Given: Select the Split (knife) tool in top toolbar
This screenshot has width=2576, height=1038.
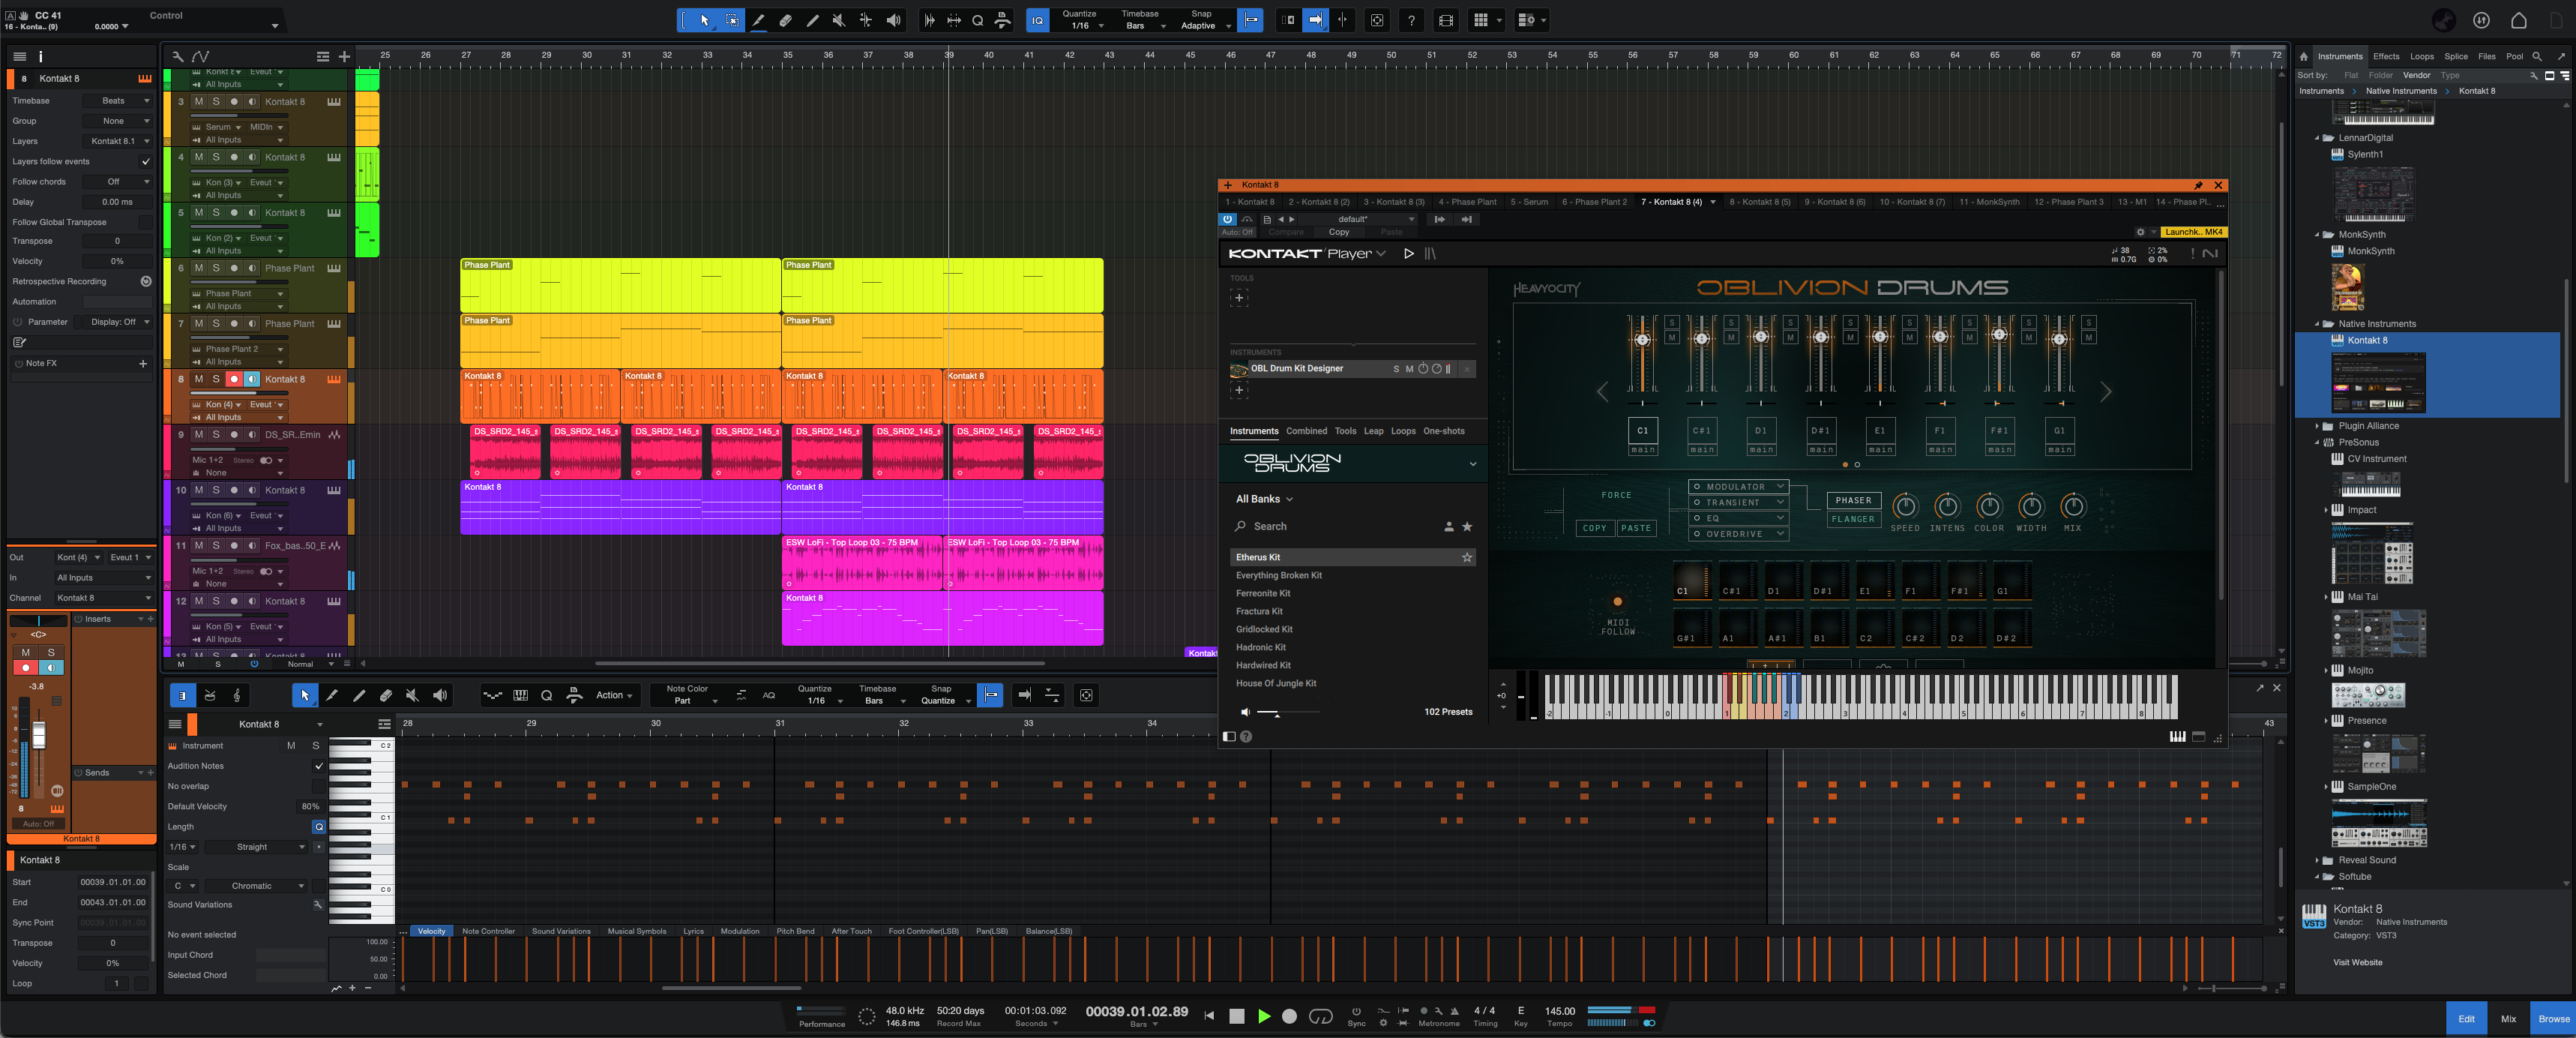Looking at the screenshot, I should [x=759, y=20].
